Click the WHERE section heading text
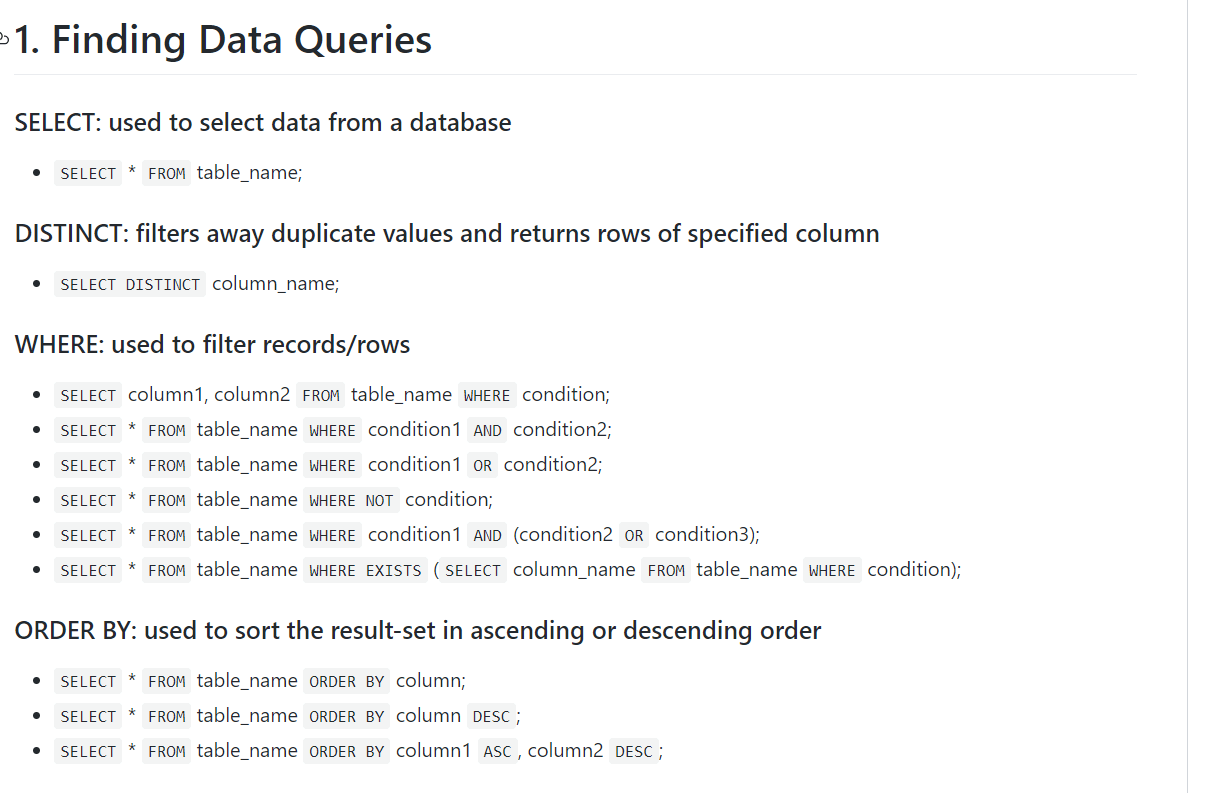Viewport: 1207px width, 793px height. click(212, 345)
